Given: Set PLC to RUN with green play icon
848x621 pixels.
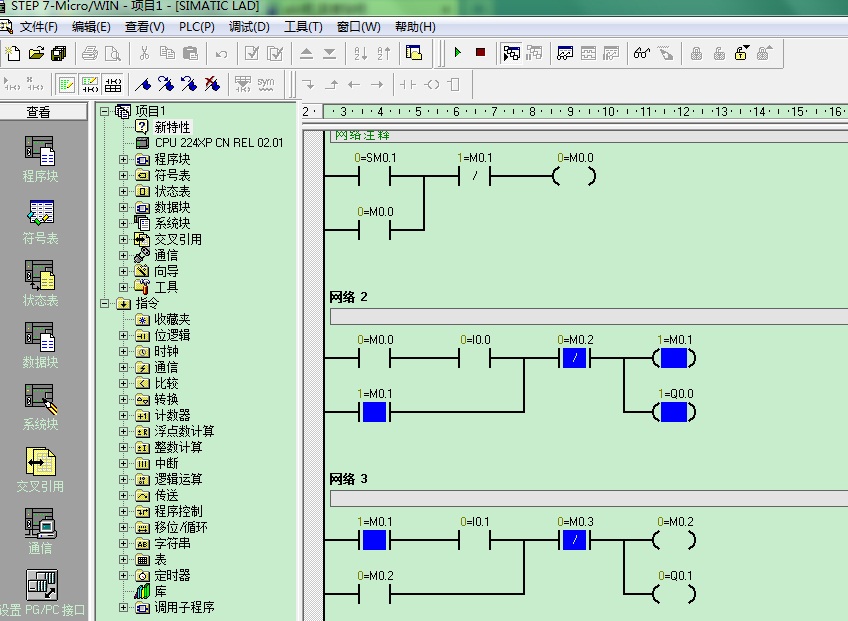Looking at the screenshot, I should click(458, 52).
